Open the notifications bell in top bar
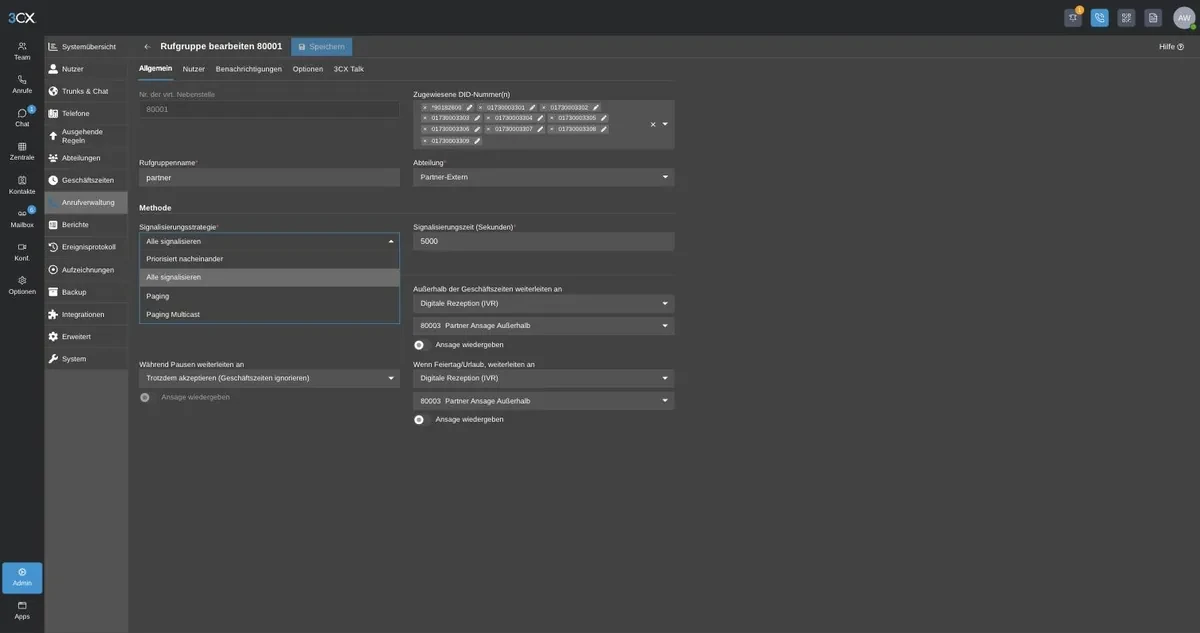The width and height of the screenshot is (1200, 633). tap(1073, 17)
